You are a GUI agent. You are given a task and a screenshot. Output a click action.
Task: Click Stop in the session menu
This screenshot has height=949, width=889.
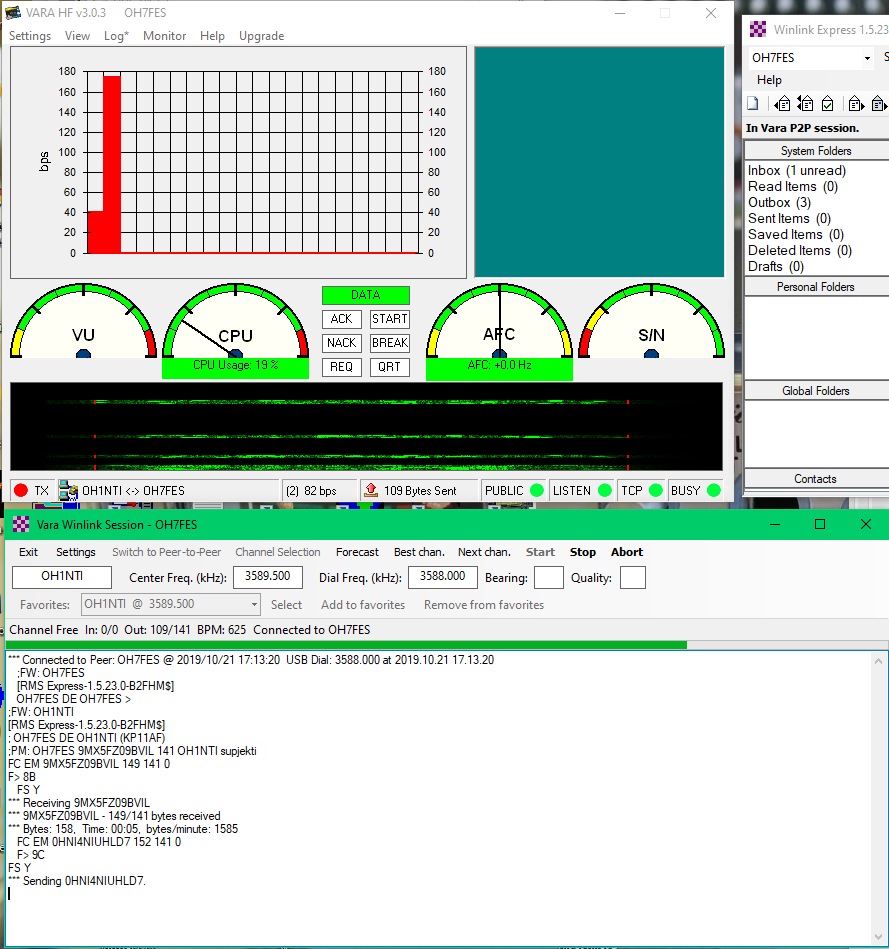(583, 552)
